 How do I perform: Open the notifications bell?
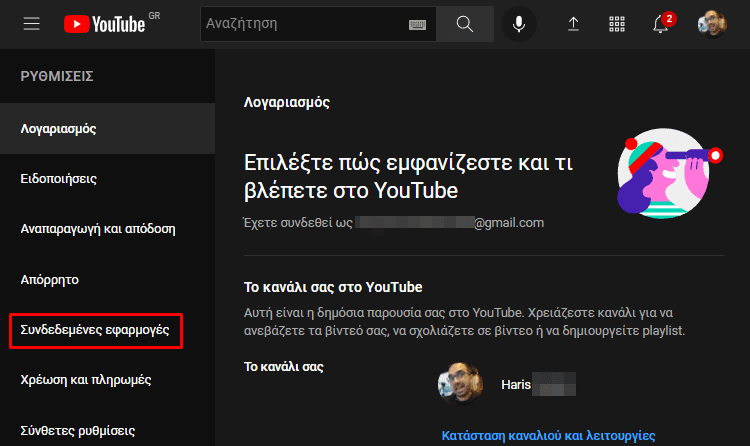pyautogui.click(x=661, y=23)
